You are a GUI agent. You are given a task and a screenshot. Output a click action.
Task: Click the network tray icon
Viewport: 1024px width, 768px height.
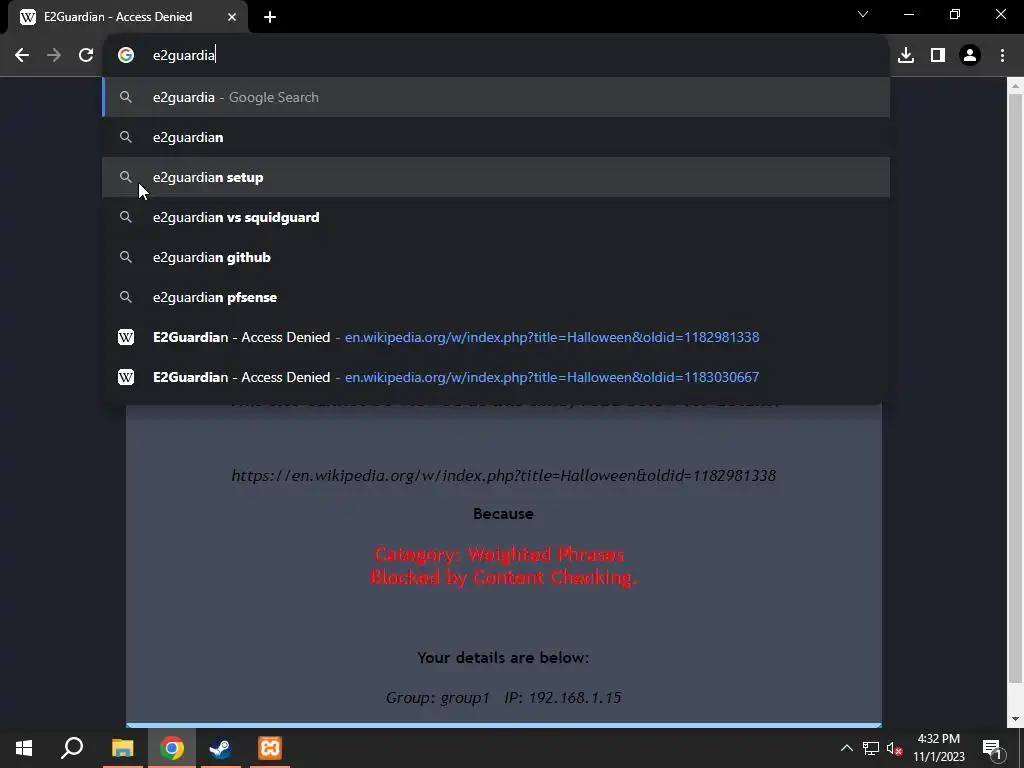(871, 748)
